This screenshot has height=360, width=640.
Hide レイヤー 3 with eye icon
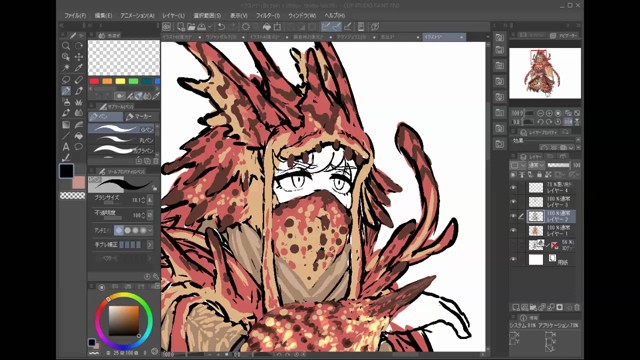(x=513, y=202)
